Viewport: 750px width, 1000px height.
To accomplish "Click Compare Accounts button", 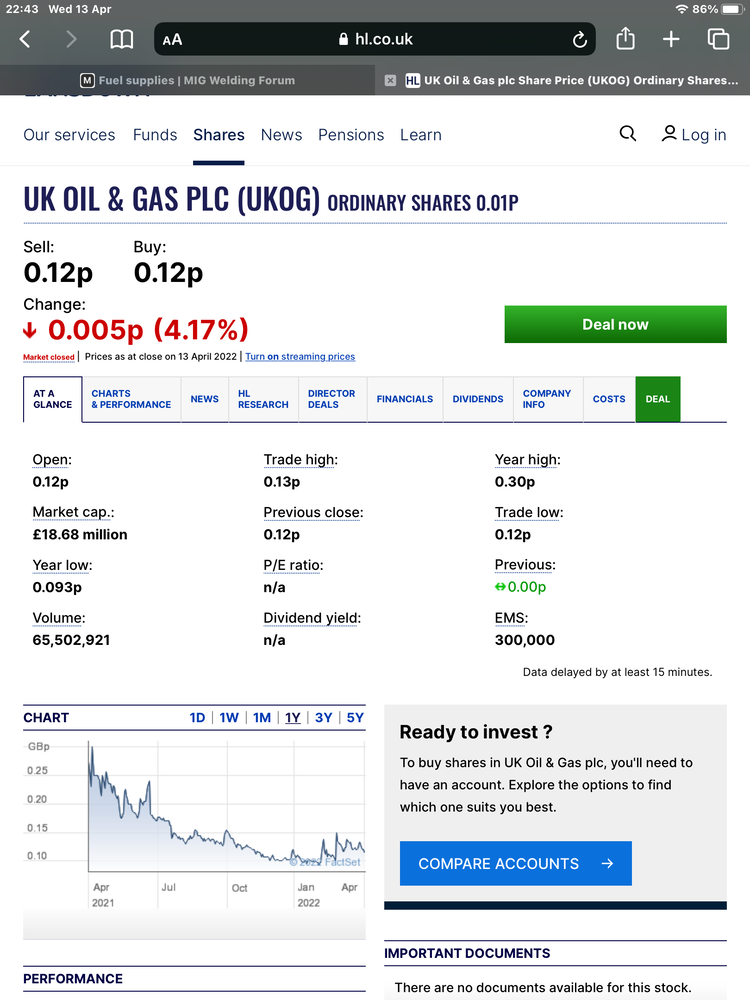I will point(515,863).
